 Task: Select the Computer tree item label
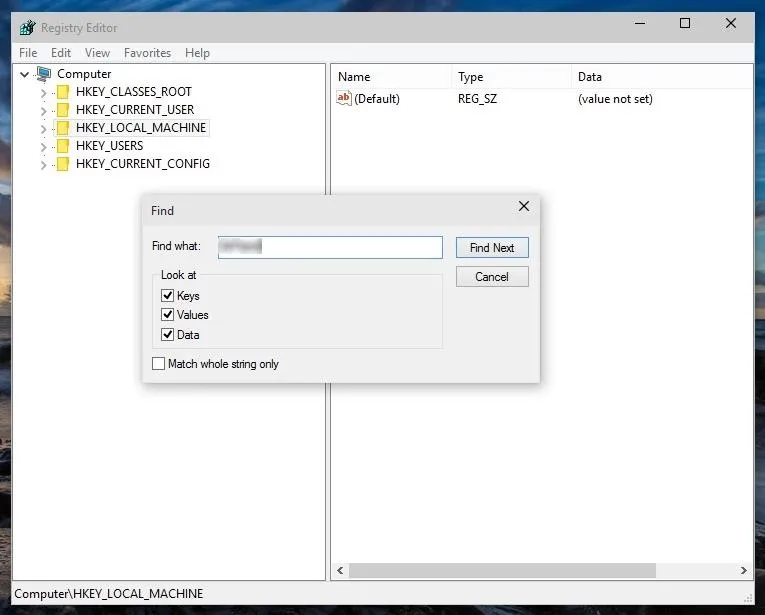[x=84, y=74]
